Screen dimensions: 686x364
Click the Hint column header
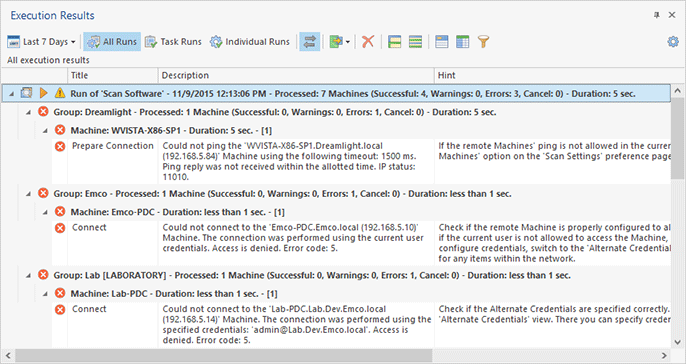pos(553,75)
